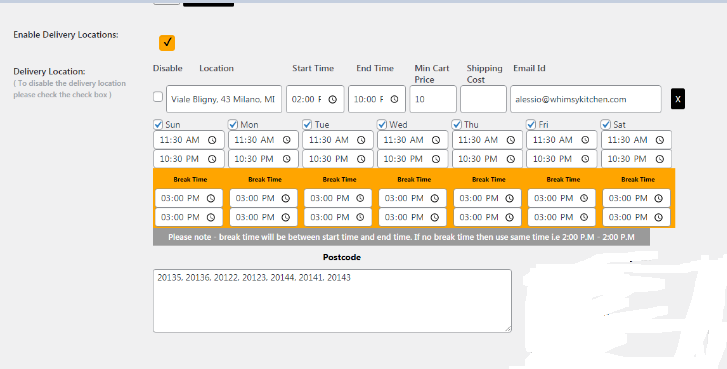Click the Start Time 02:00 input field
Image resolution: width=727 pixels, height=369 pixels.
[315, 99]
